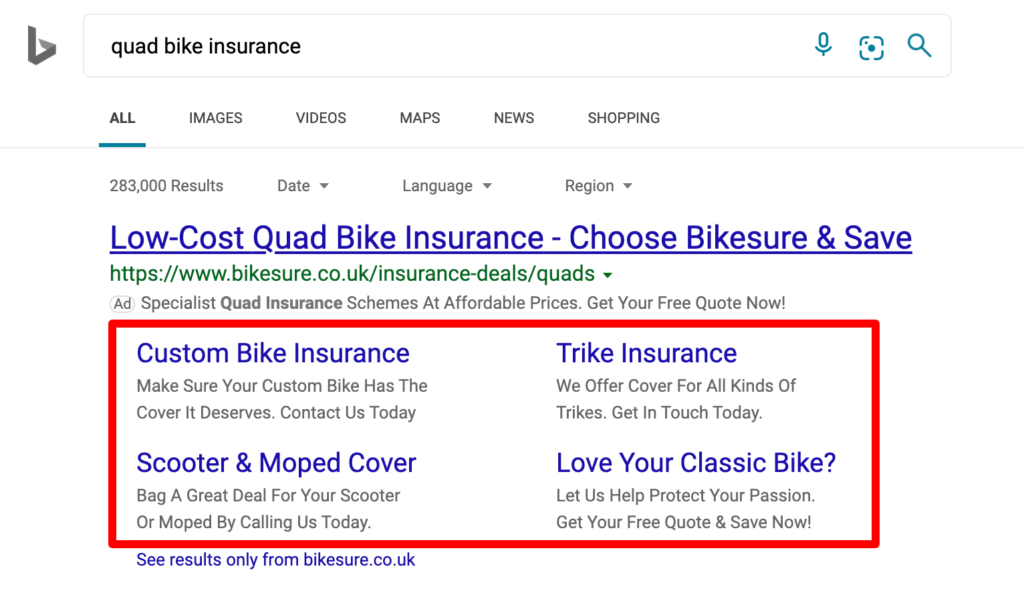The height and width of the screenshot is (595, 1024).
Task: Select the Shopping tab
Action: (x=624, y=118)
